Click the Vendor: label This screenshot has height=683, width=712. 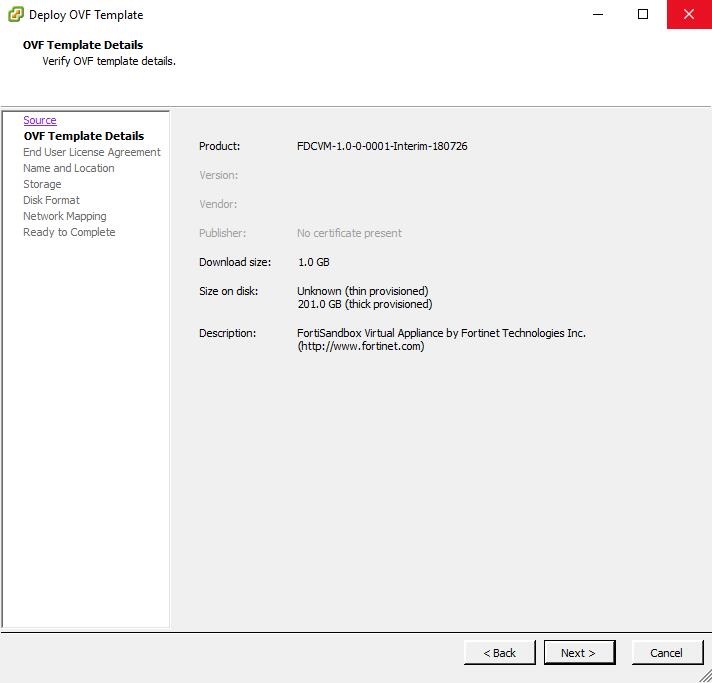point(218,204)
